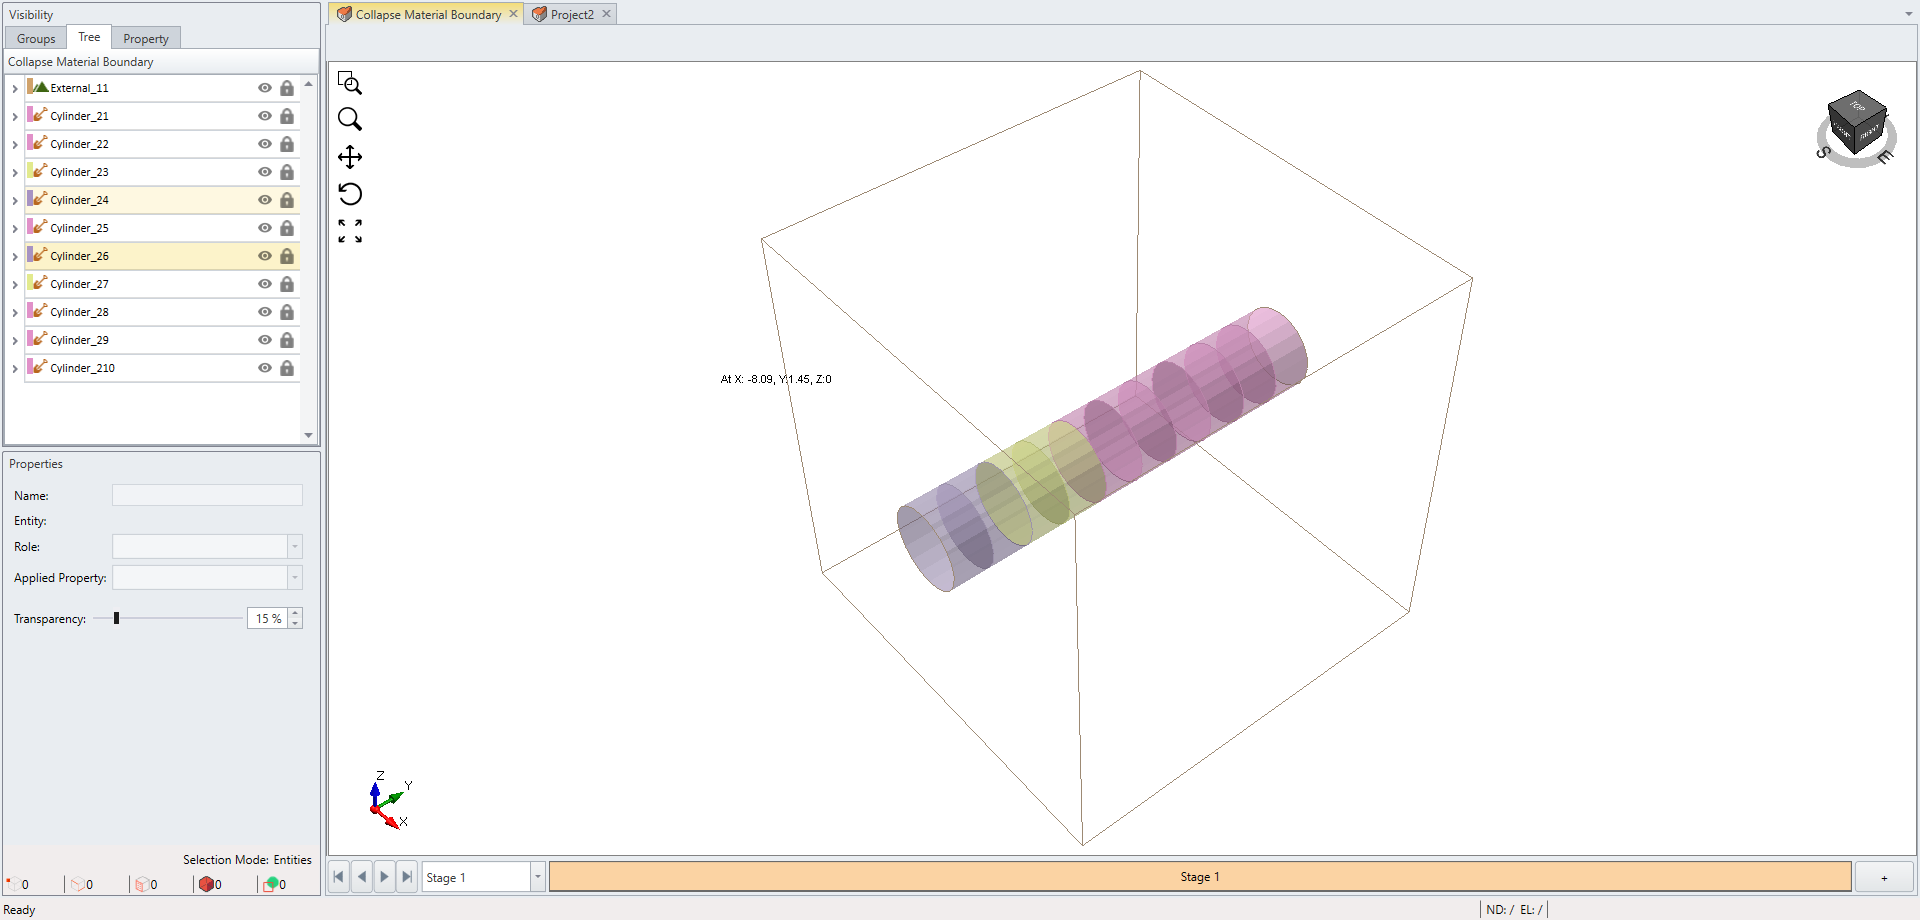Open the Stage 1 dropdown list
The width and height of the screenshot is (1920, 920).
tap(537, 877)
